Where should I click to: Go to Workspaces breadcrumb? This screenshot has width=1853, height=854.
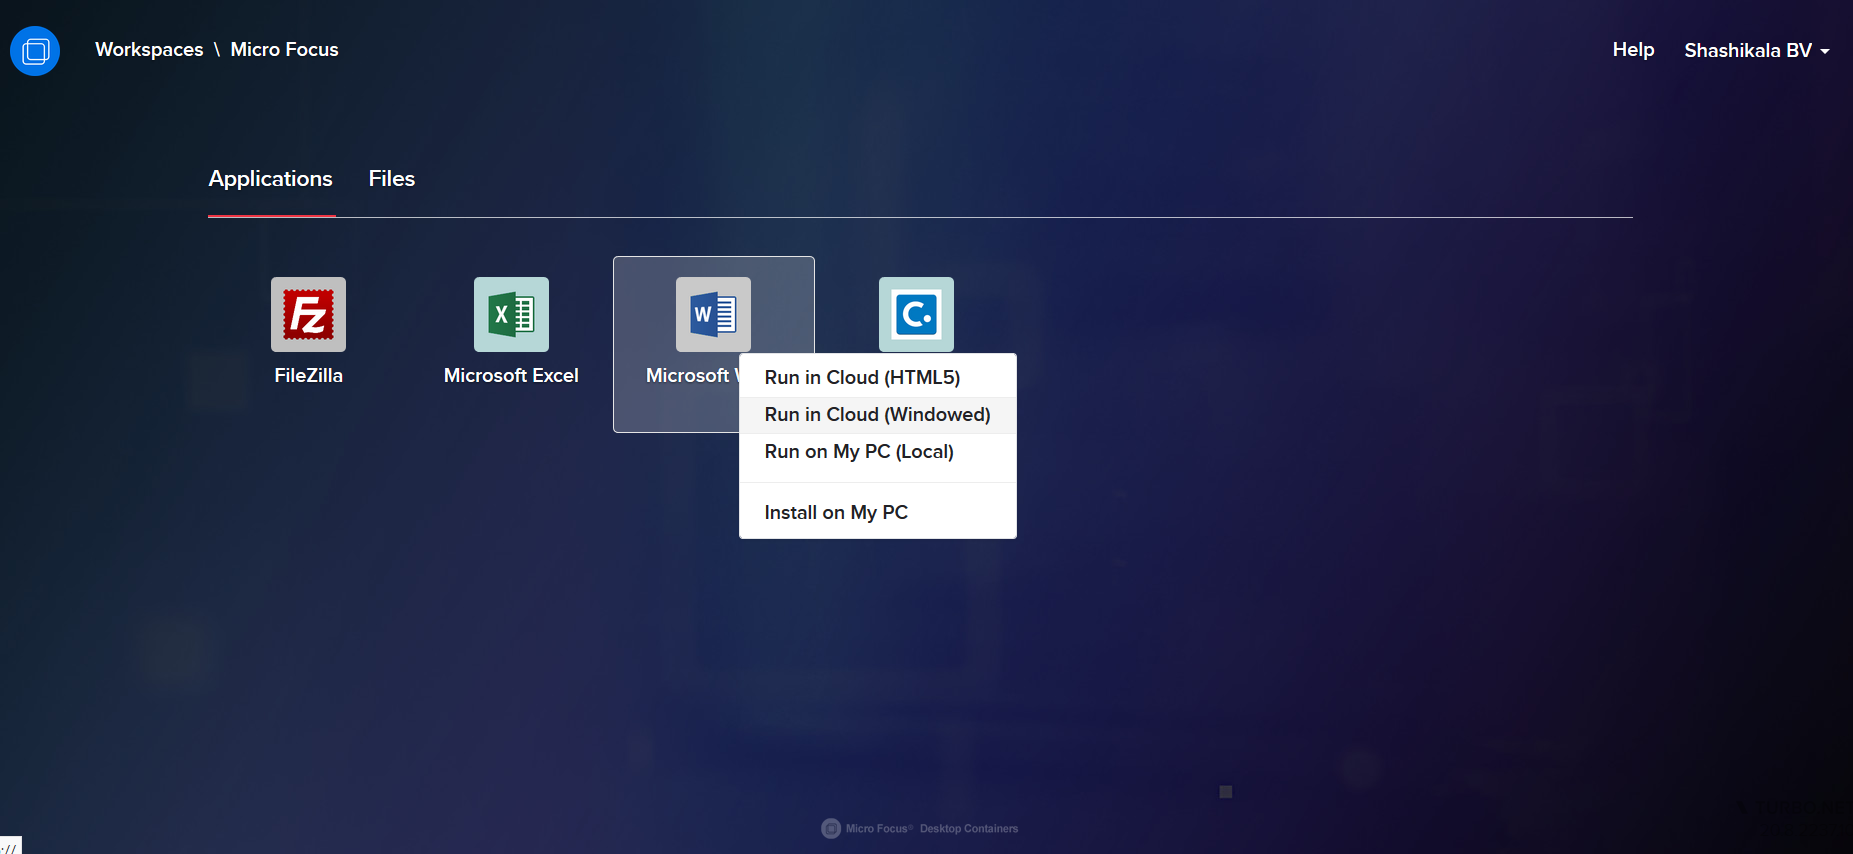pyautogui.click(x=149, y=50)
